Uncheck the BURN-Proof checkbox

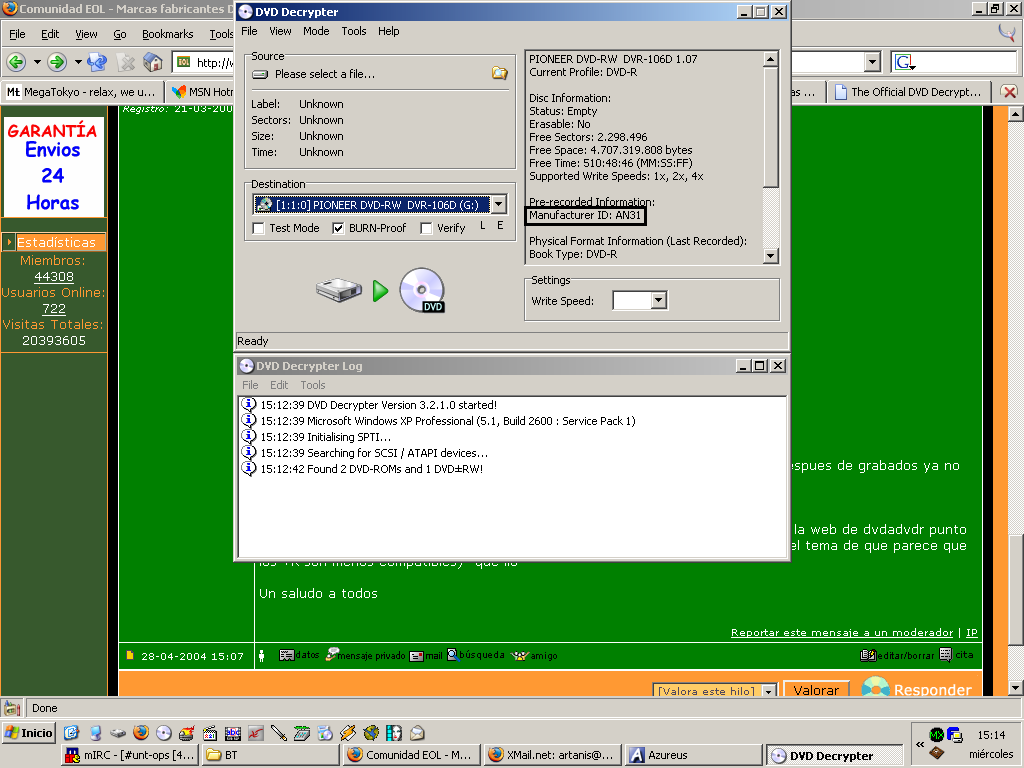tap(338, 228)
